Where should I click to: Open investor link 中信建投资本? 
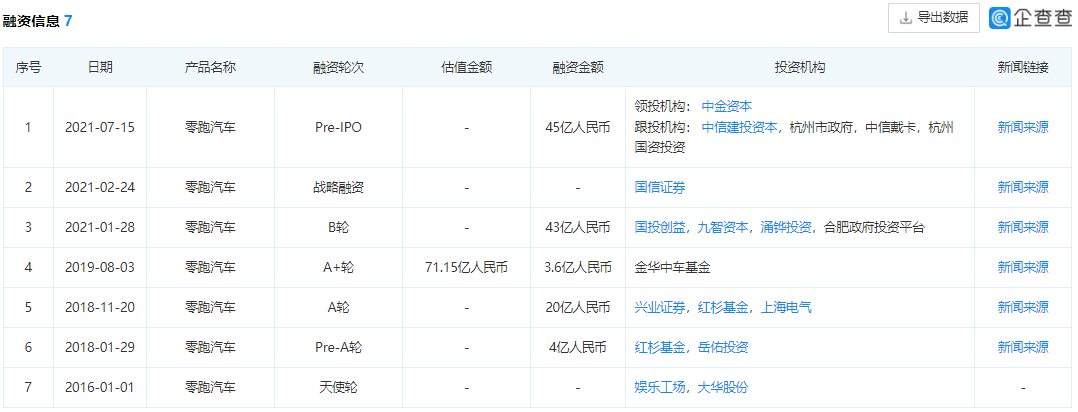[x=739, y=127]
